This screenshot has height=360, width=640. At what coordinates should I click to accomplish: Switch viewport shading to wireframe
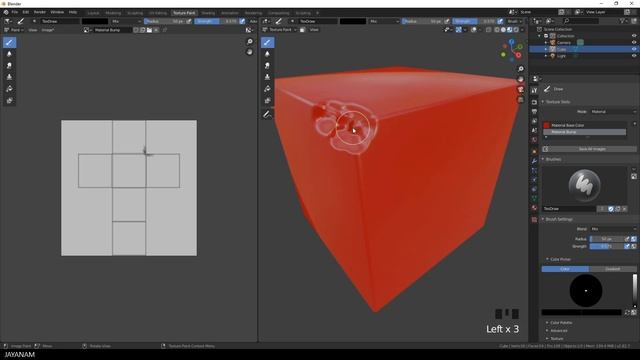coord(497,30)
